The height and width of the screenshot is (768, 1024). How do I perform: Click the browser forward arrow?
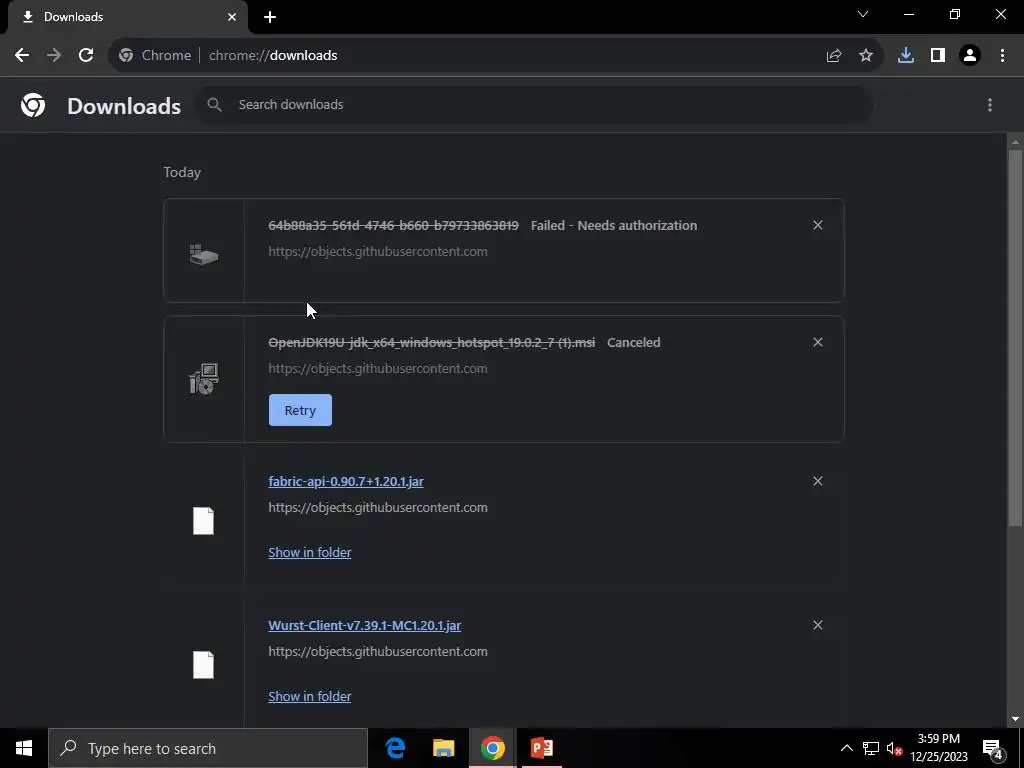tap(54, 56)
